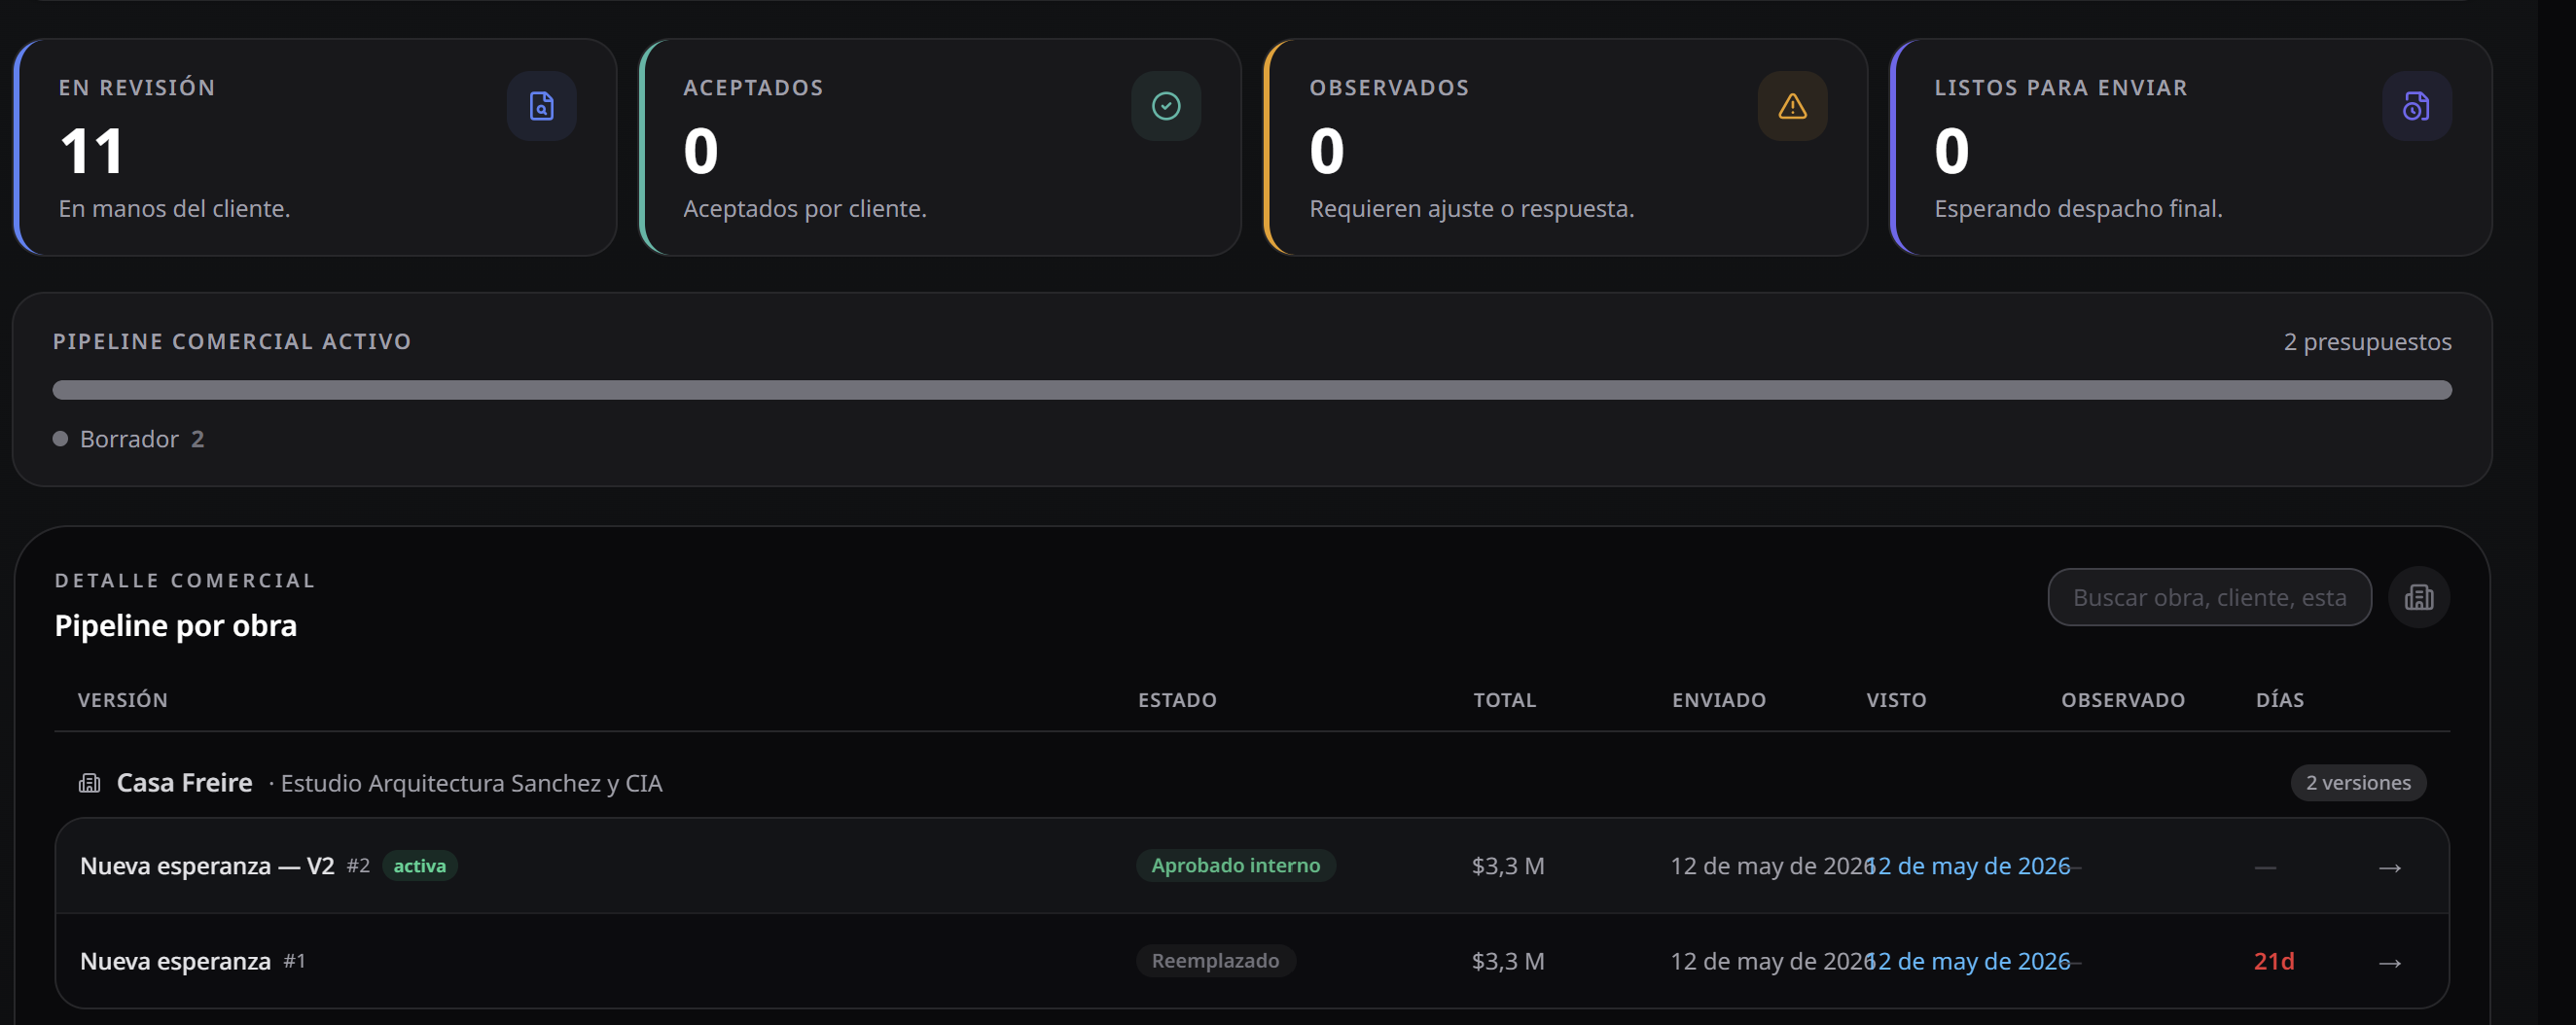Open Nueva esperanza #1 row arrow

tap(2390, 962)
